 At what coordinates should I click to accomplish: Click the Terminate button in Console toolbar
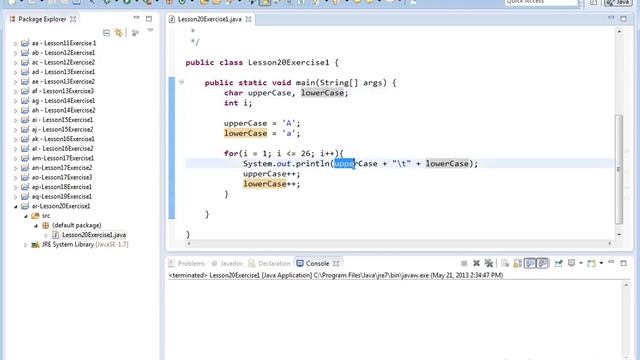pos(464,264)
